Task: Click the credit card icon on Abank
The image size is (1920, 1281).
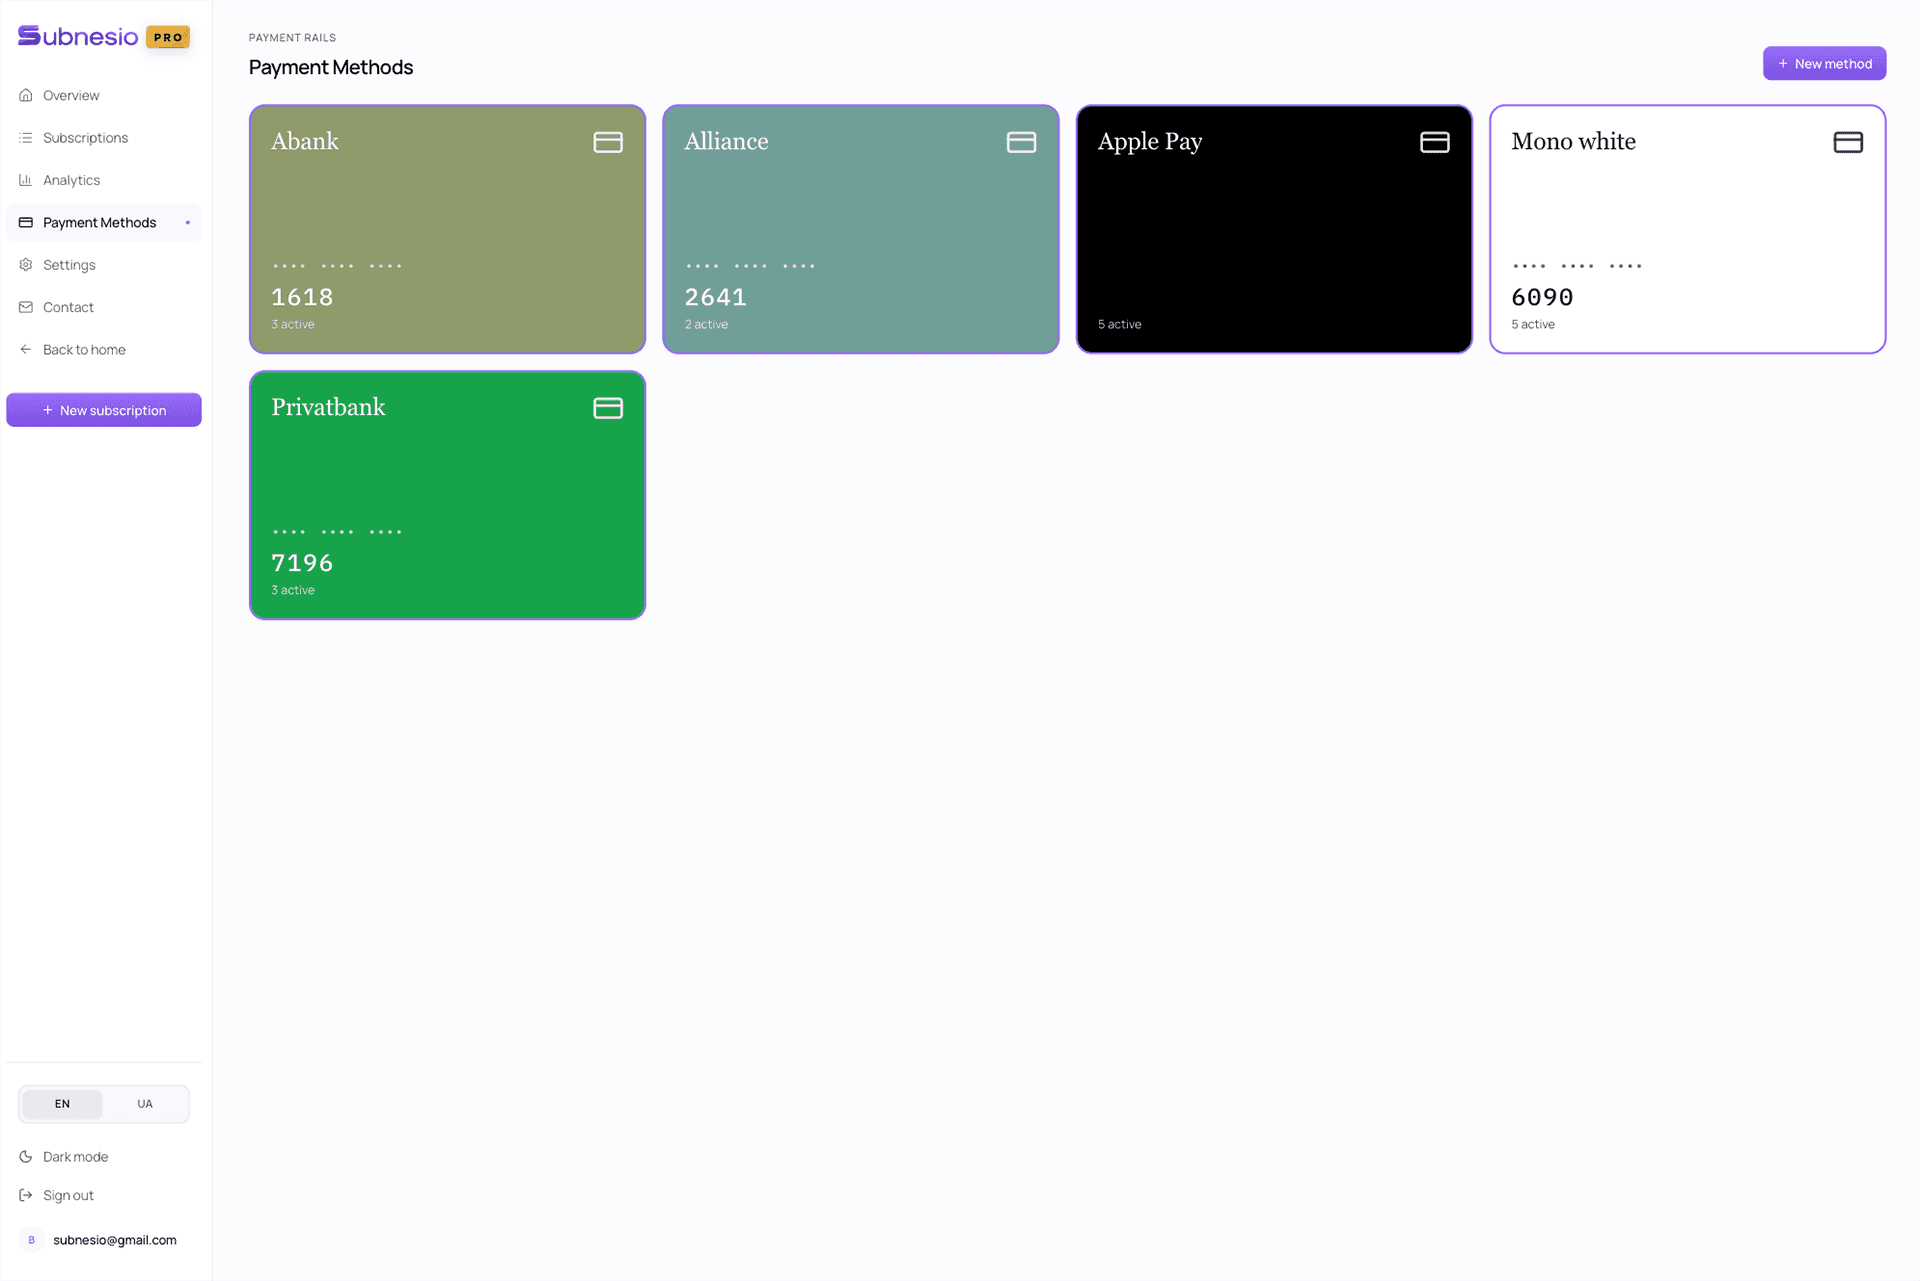Action: 608,142
